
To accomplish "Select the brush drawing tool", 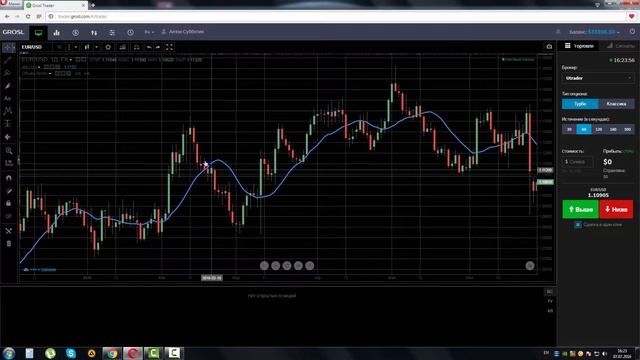I will (x=7, y=86).
